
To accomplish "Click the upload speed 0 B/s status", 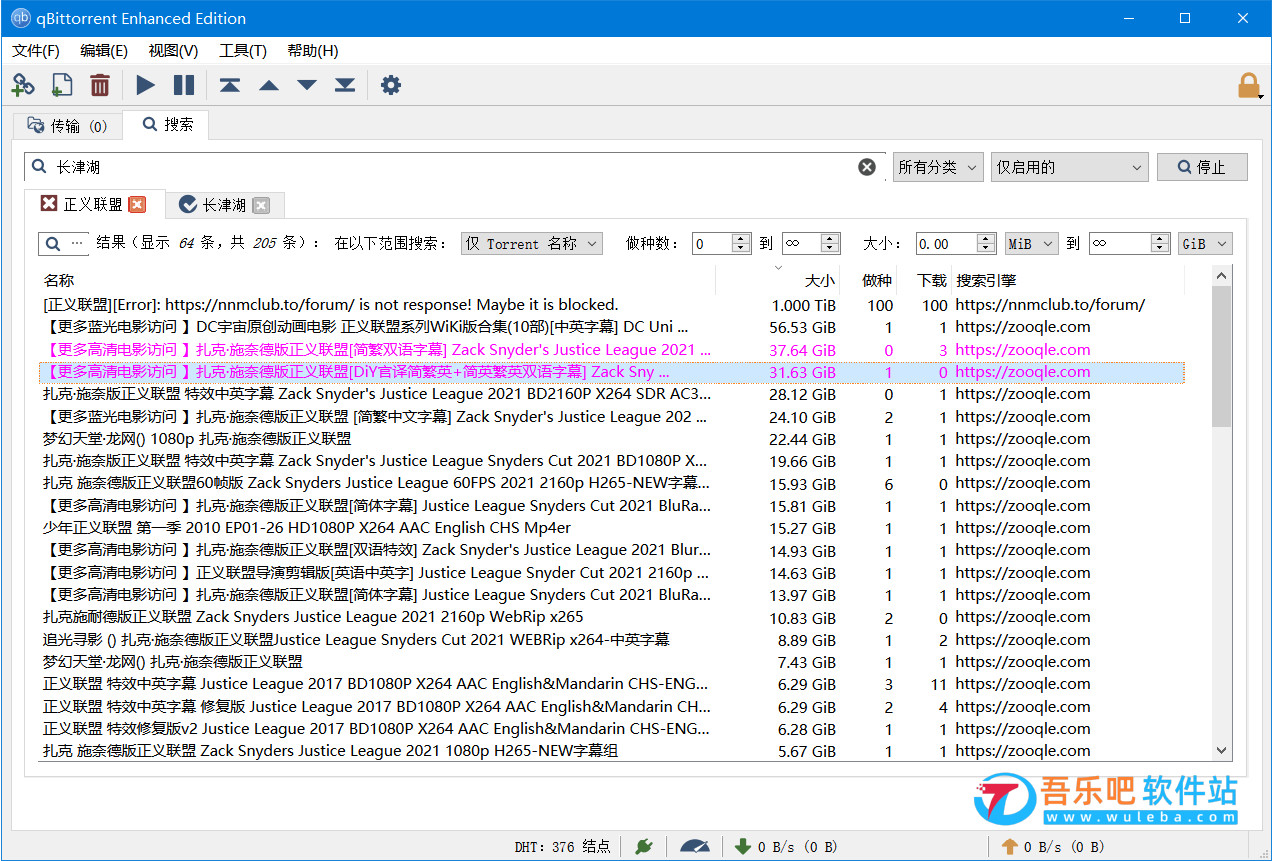I will point(1053,847).
